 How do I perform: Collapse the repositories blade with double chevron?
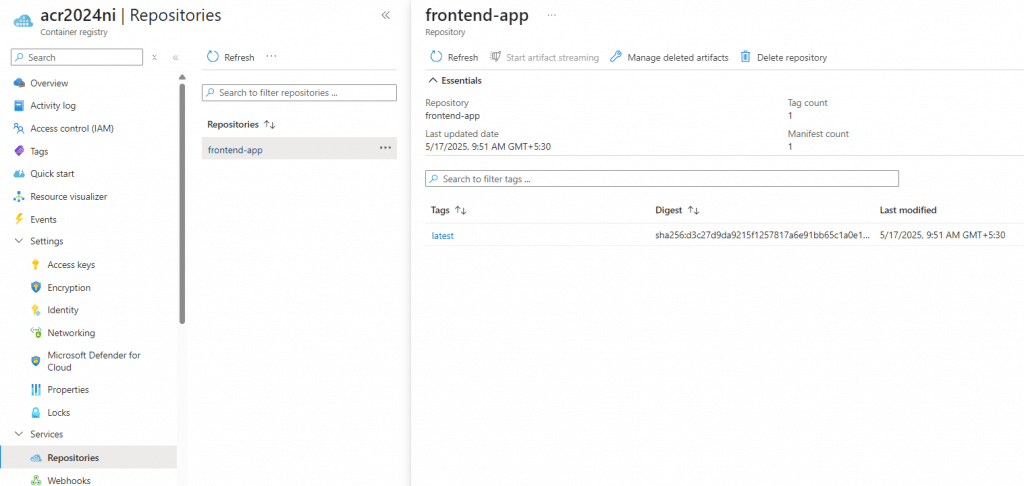click(x=386, y=16)
